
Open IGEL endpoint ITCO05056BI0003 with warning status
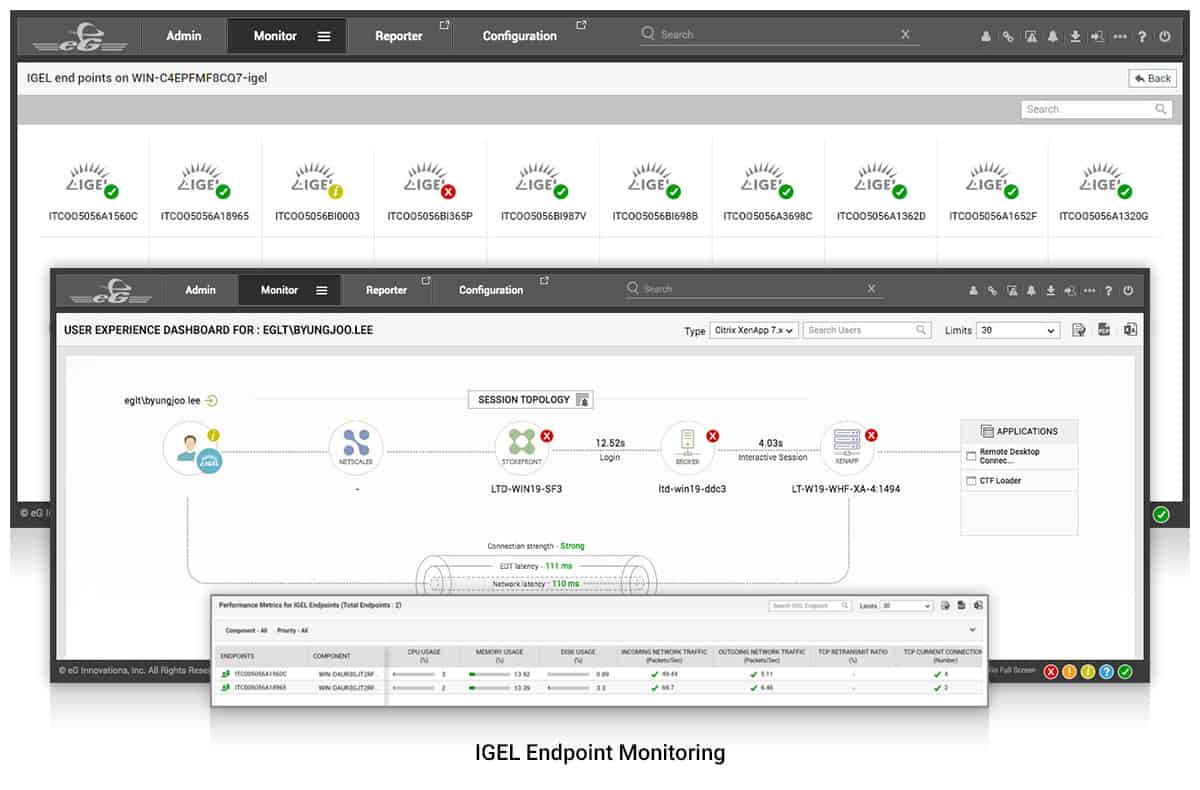318,192
